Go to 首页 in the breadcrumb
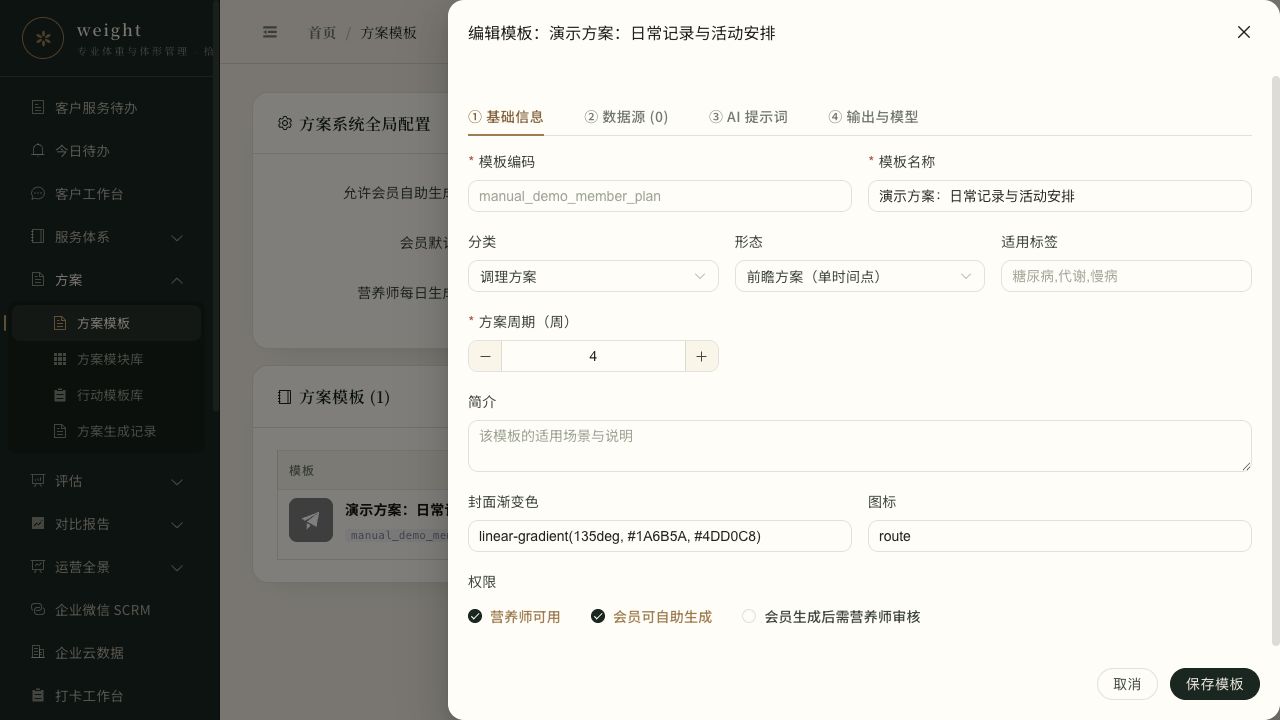 coord(322,33)
